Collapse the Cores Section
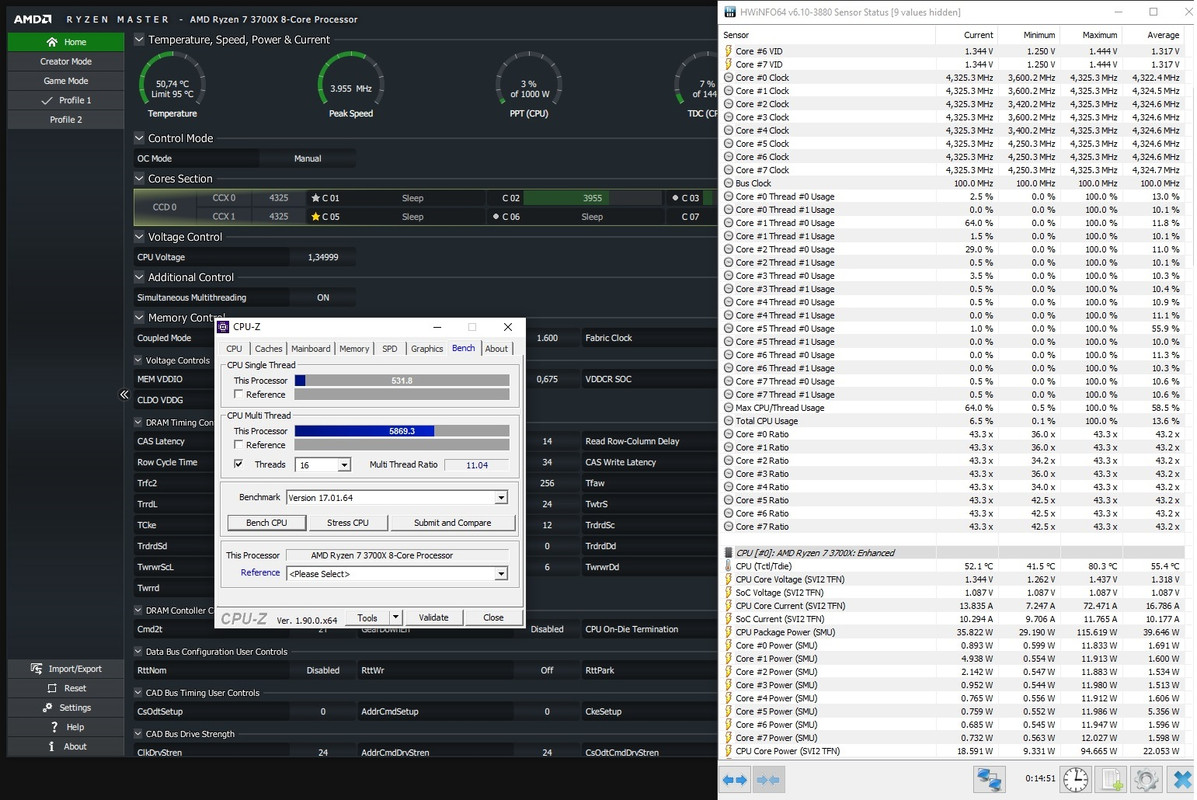 coord(139,179)
